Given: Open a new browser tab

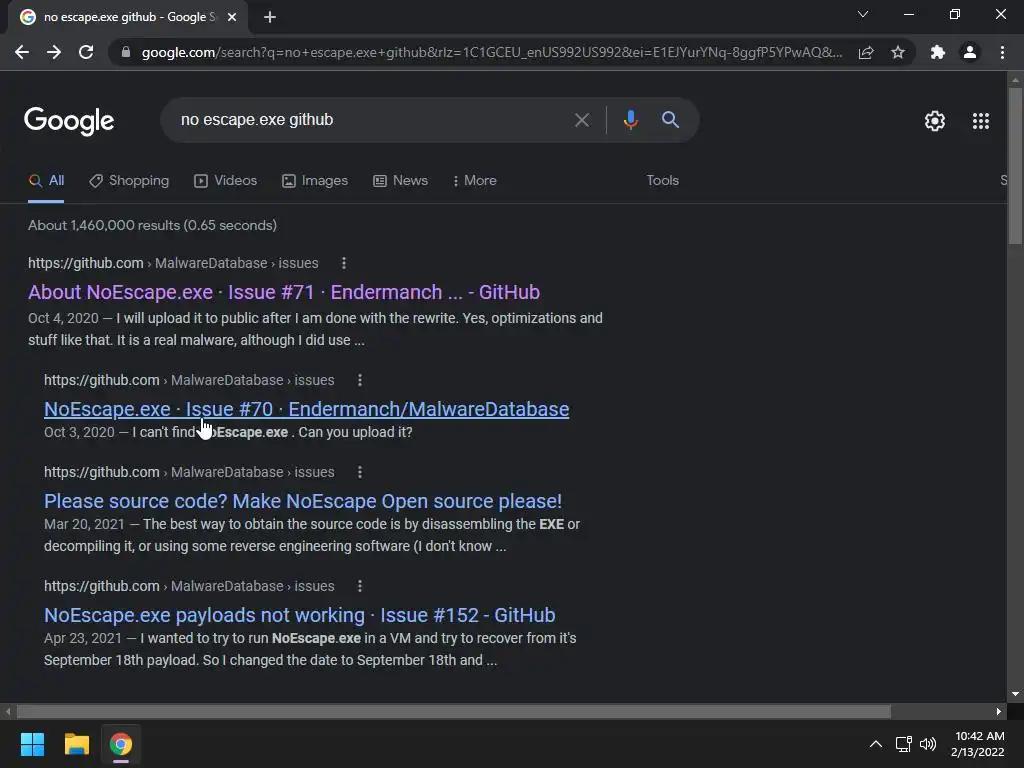Looking at the screenshot, I should (270, 17).
